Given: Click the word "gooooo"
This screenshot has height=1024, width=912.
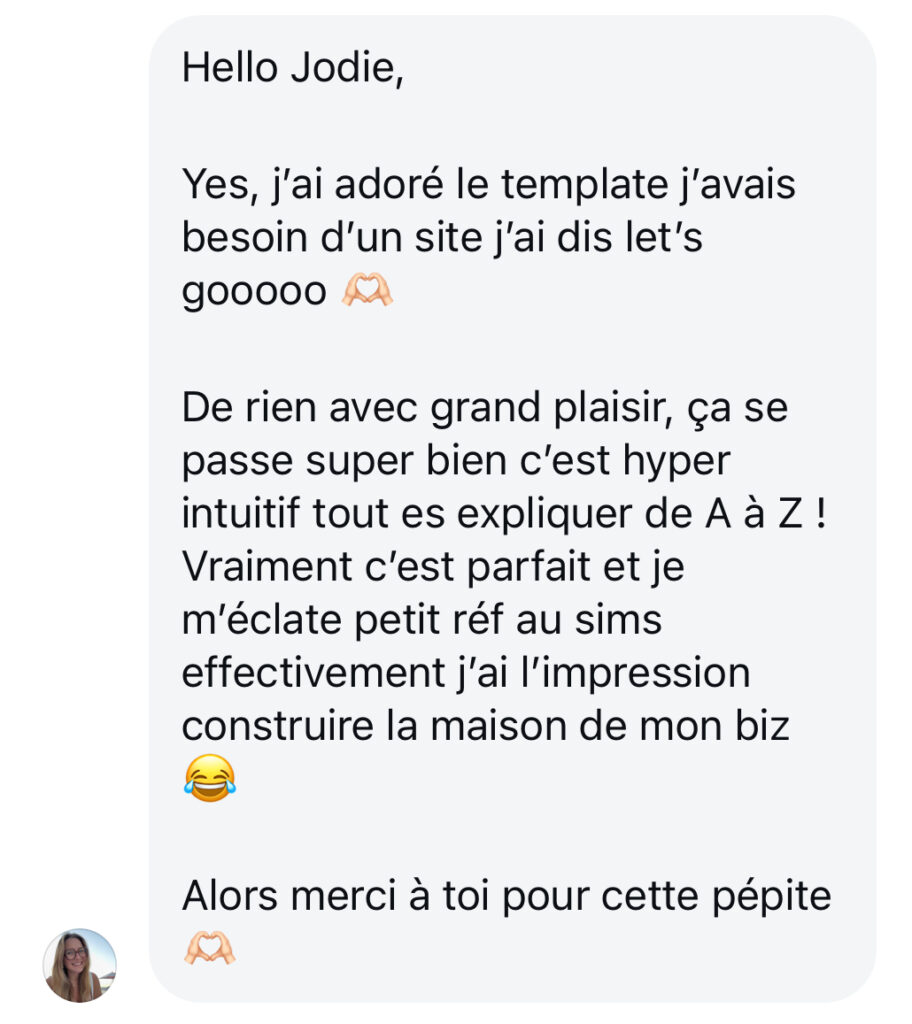Looking at the screenshot, I should [x=254, y=292].
